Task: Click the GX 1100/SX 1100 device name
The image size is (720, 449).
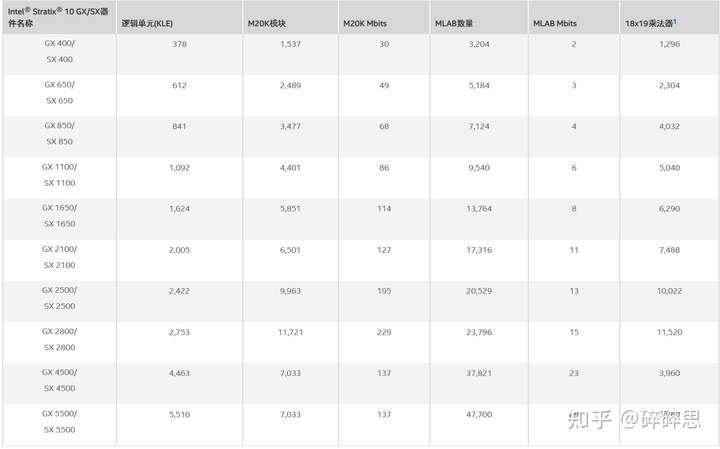Action: click(60, 174)
